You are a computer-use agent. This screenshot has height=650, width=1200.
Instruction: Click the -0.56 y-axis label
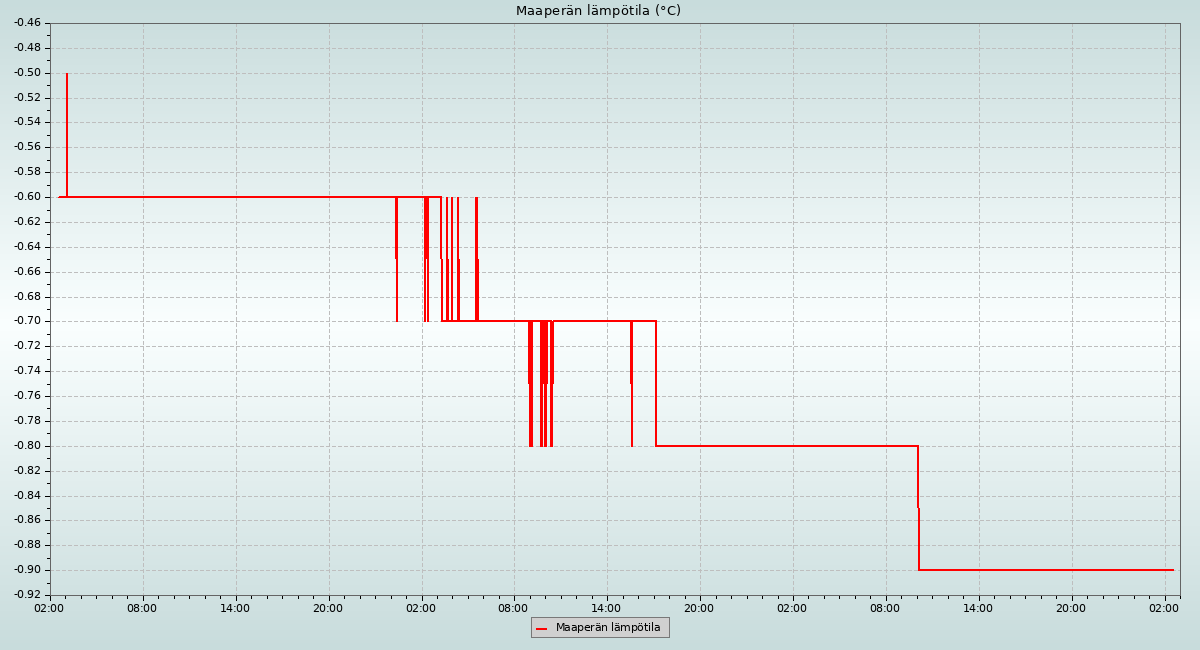pos(27,147)
